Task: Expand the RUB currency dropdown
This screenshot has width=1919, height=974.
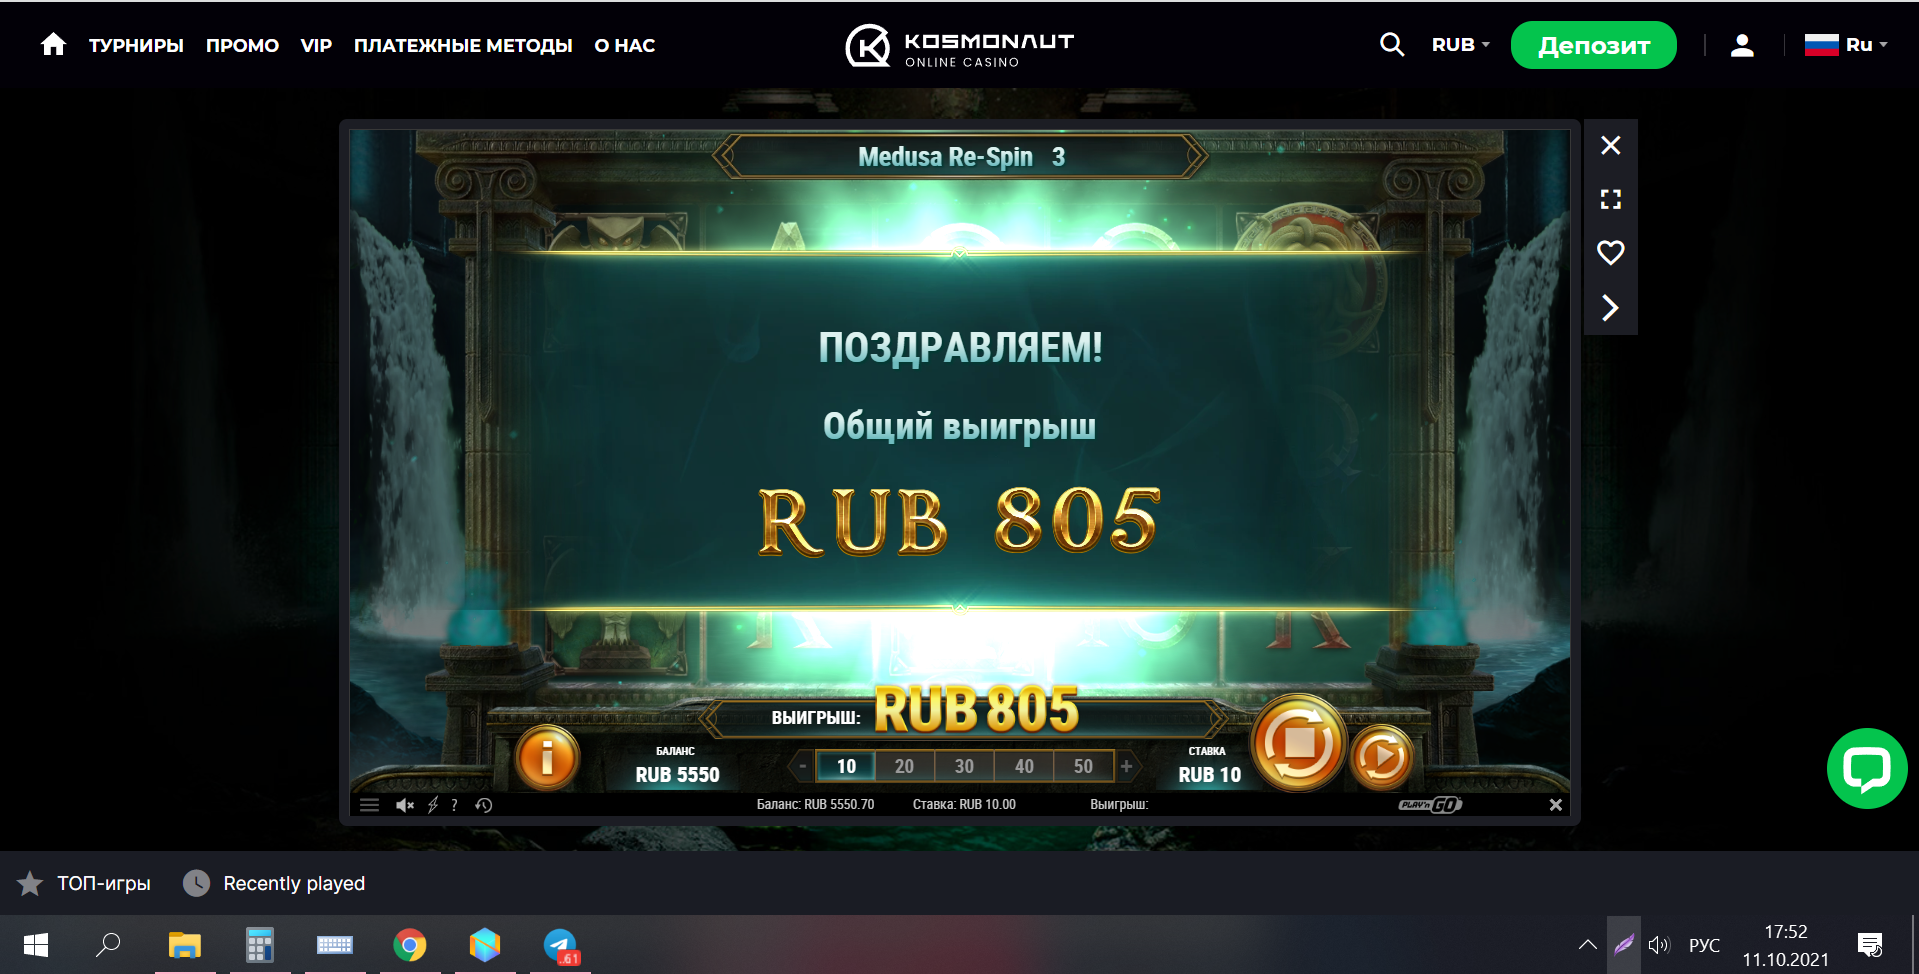Action: [1460, 45]
